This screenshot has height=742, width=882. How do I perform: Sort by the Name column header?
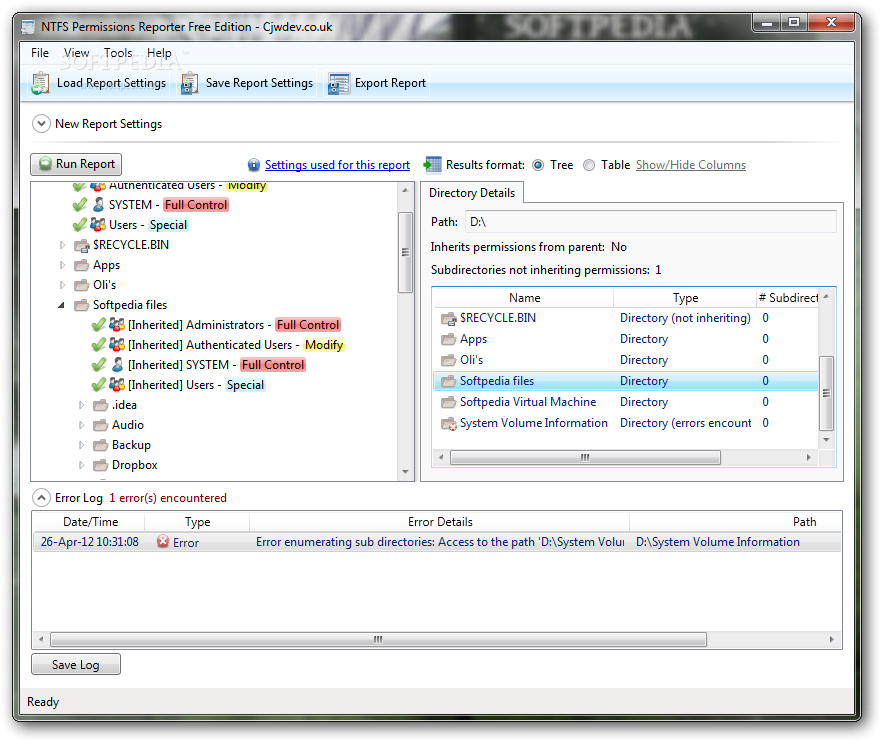(524, 298)
